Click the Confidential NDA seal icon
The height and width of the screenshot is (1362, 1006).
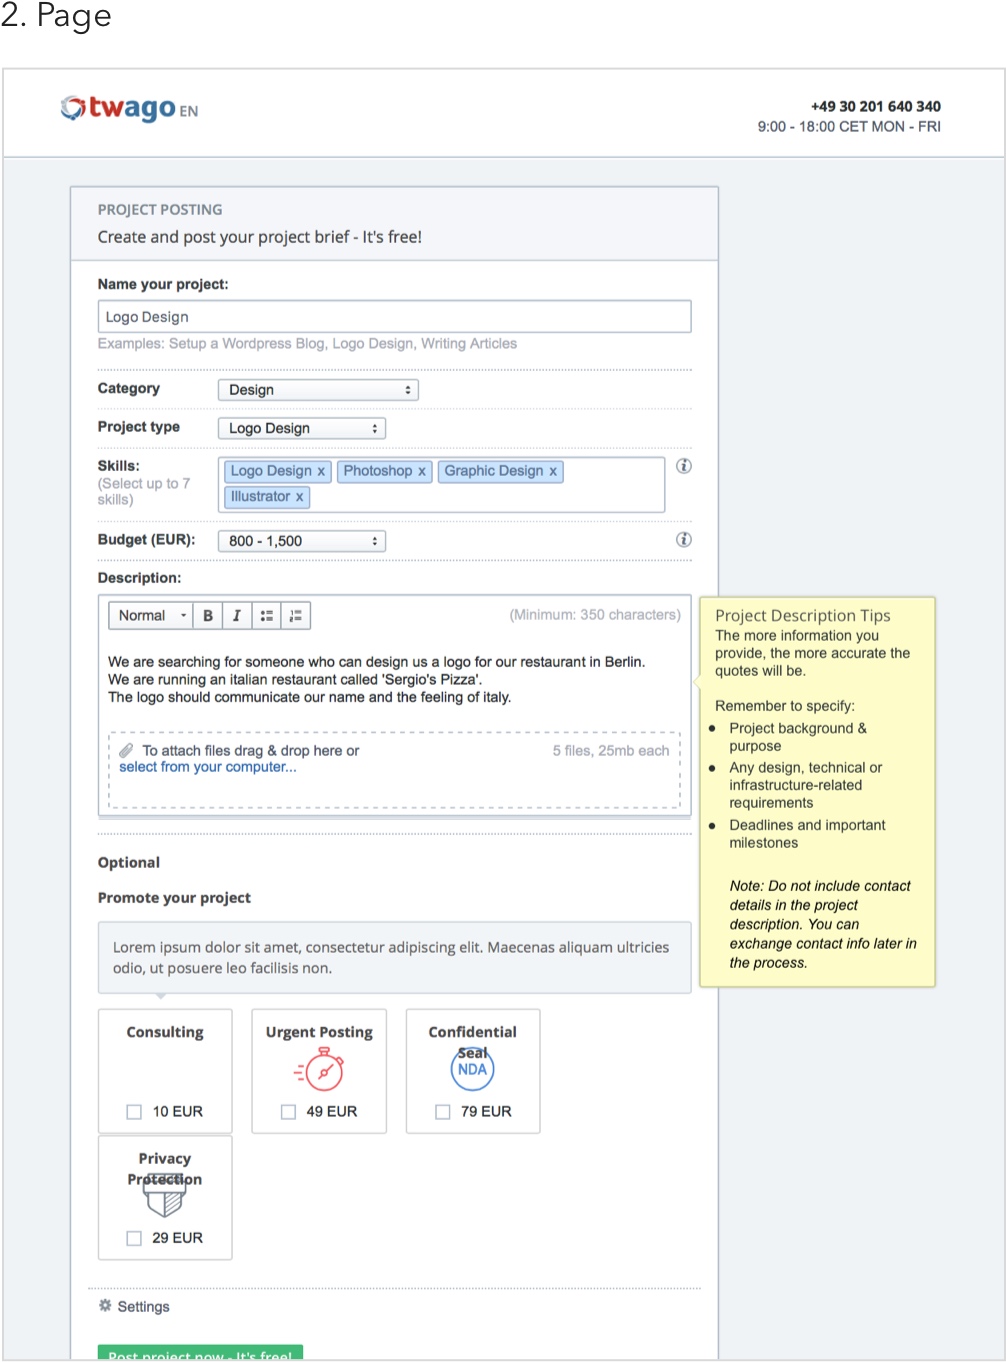(472, 1068)
